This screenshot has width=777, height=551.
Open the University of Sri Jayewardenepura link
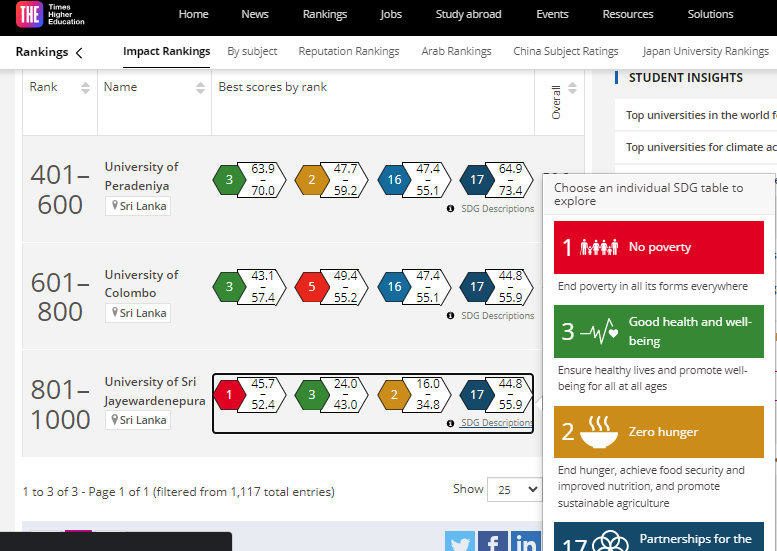point(155,391)
